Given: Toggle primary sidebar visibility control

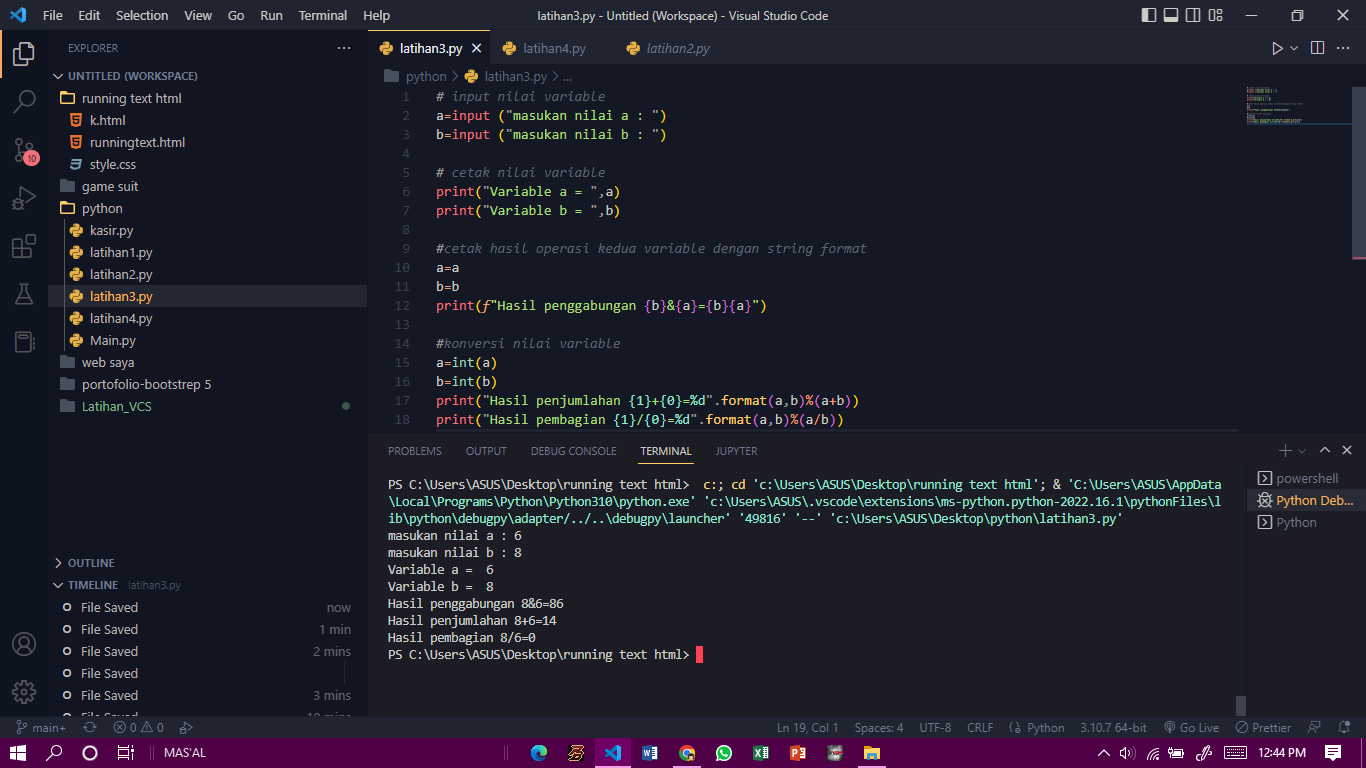Looking at the screenshot, I should click(x=1146, y=15).
